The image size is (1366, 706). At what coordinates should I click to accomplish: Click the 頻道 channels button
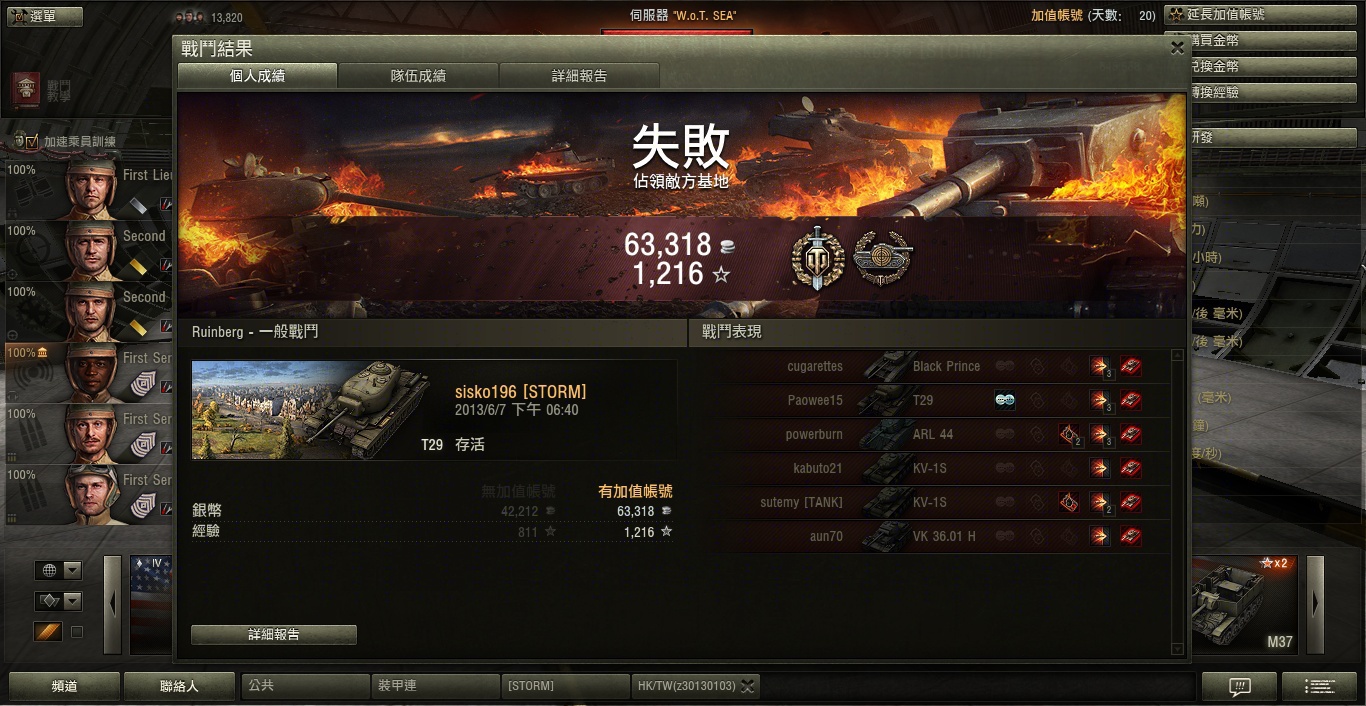65,687
